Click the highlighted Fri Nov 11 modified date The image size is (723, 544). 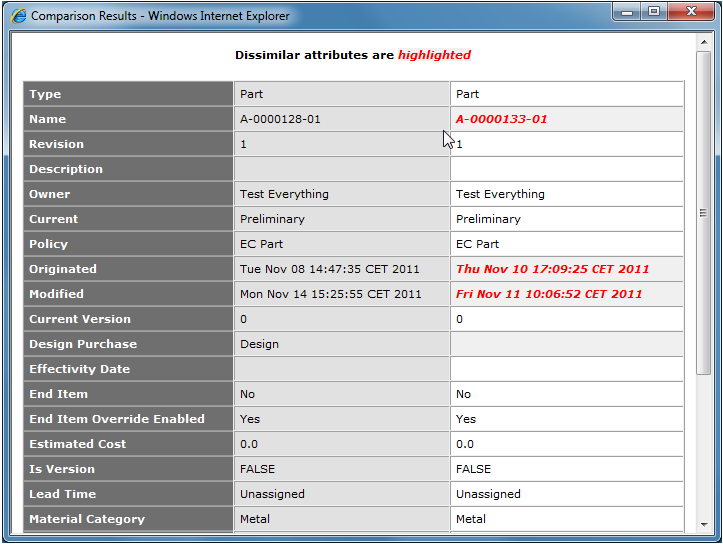[549, 294]
